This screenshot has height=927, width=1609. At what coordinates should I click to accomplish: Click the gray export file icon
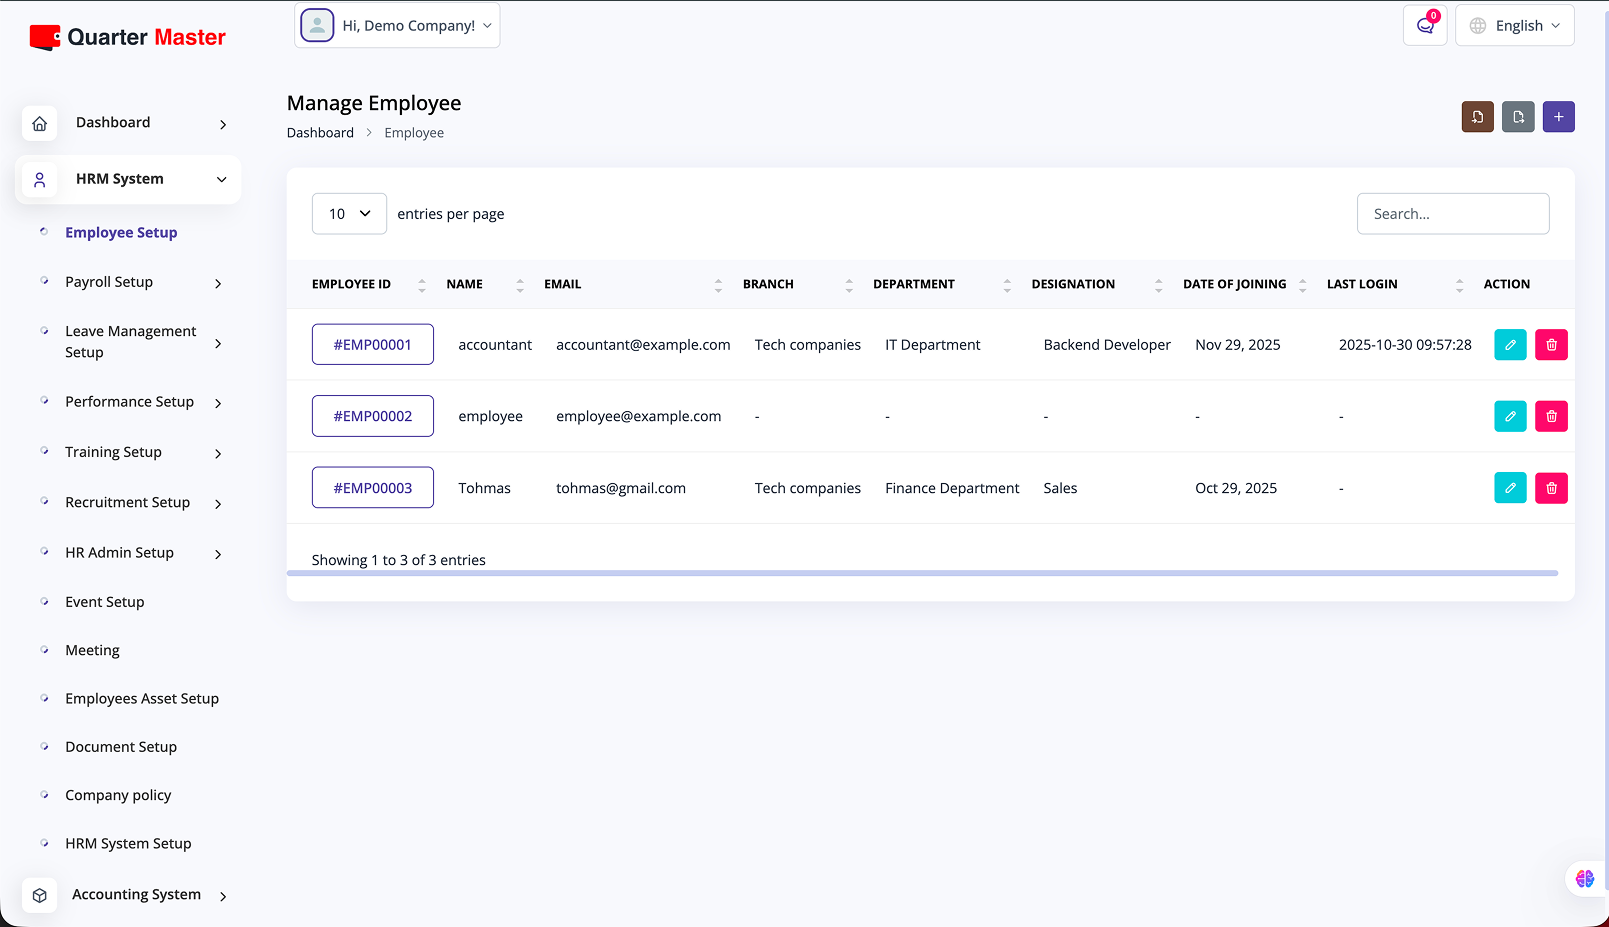pyautogui.click(x=1518, y=117)
